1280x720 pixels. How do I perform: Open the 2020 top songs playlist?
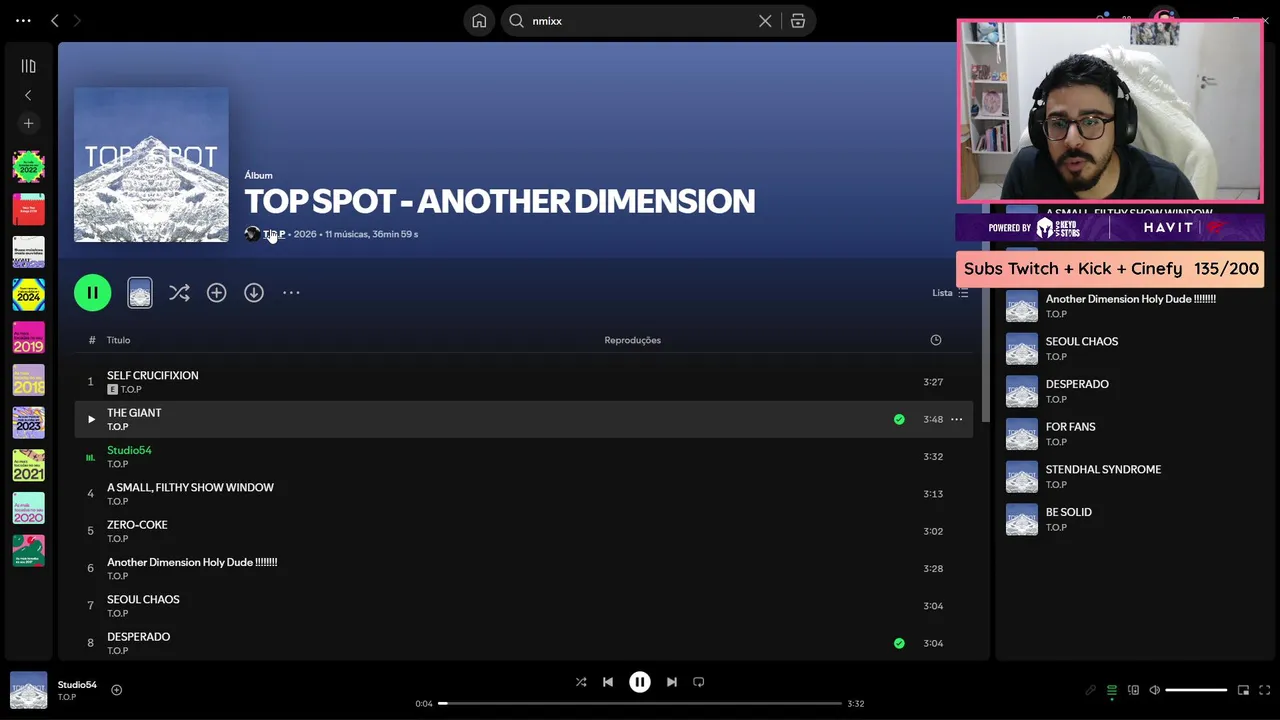pos(28,507)
